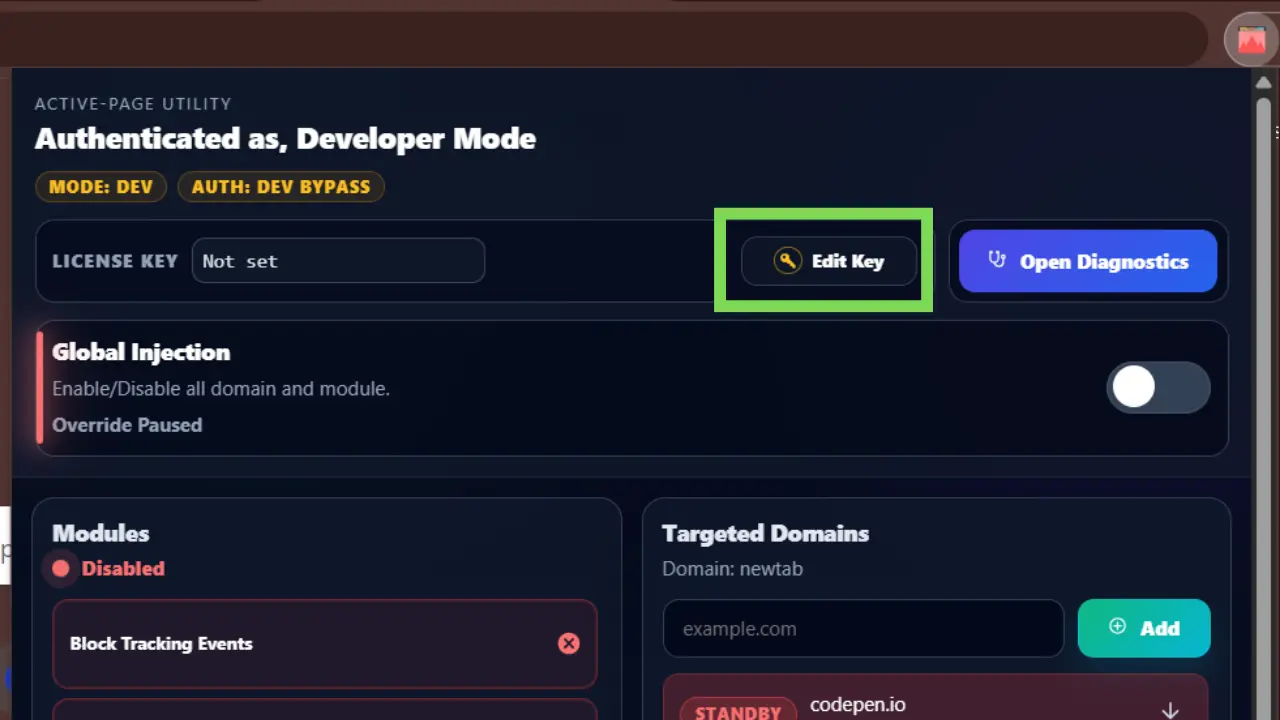
Task: Click the License Key field
Action: [338, 261]
